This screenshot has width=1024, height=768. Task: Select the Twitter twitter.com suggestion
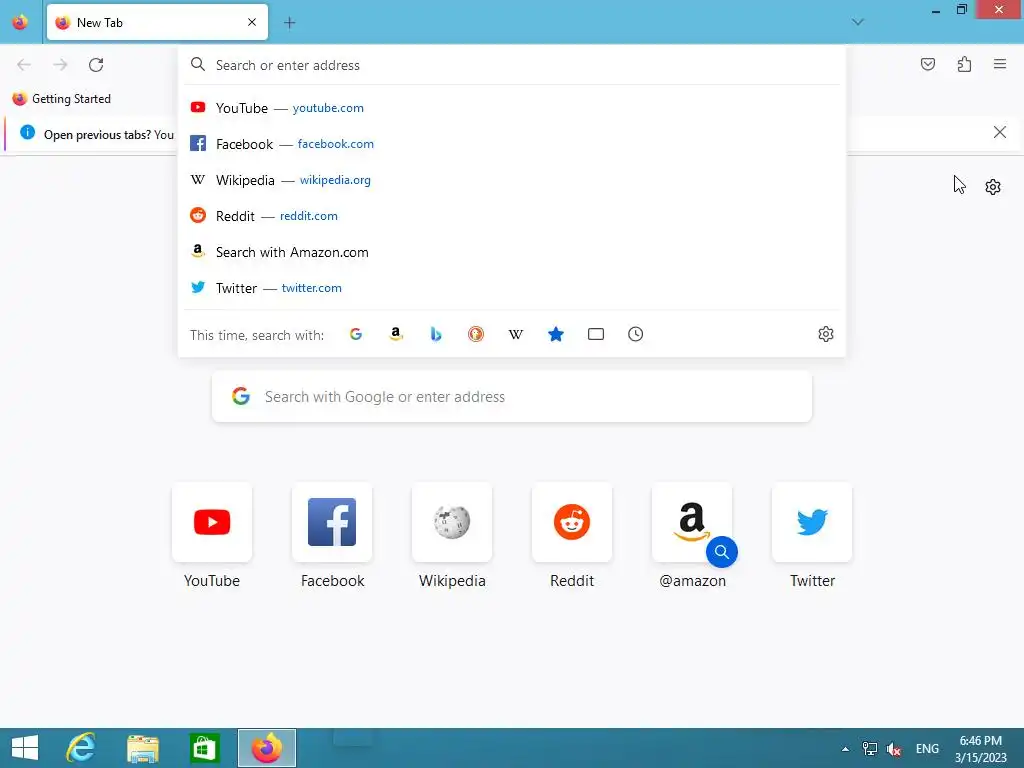click(x=511, y=288)
